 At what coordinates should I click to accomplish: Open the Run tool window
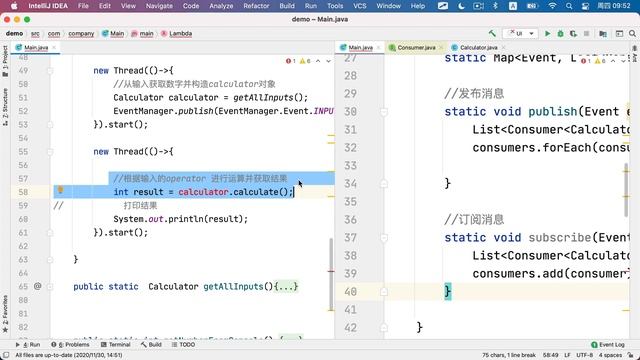tap(28, 344)
